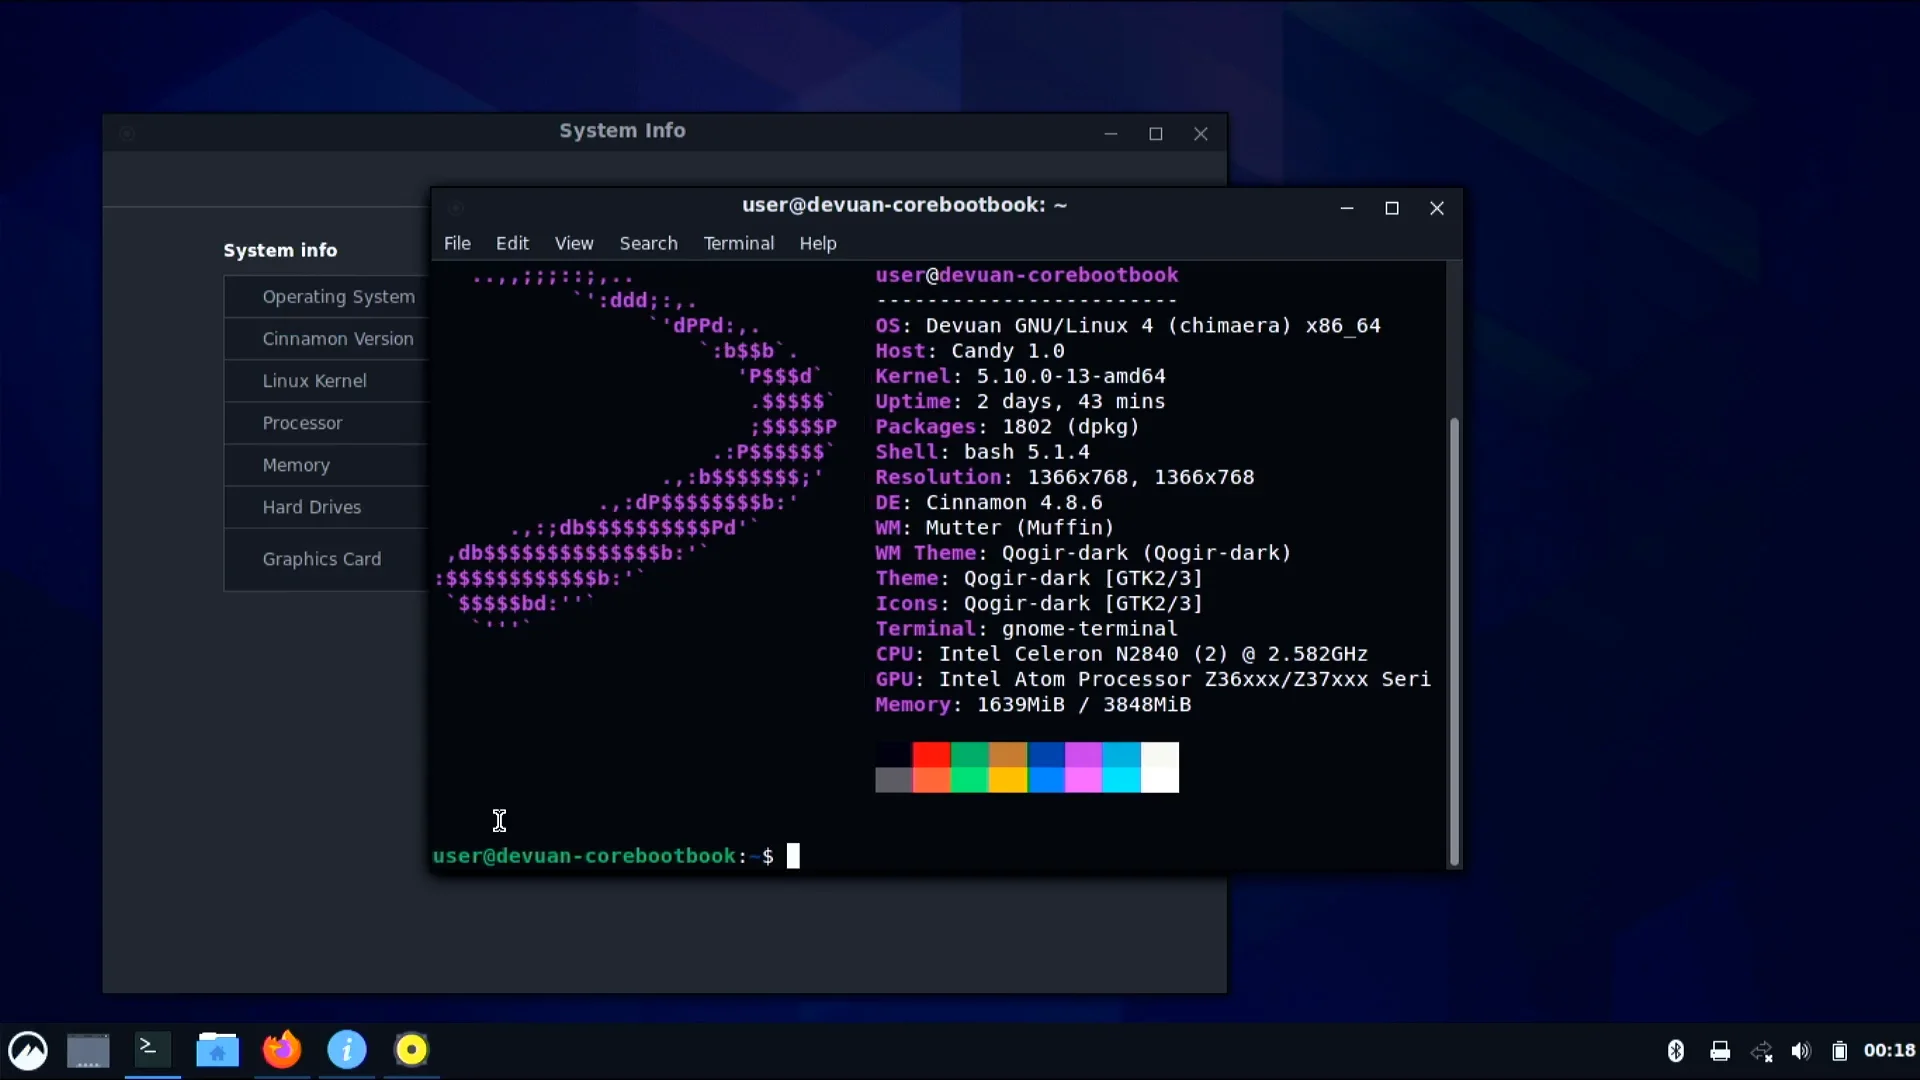Screen dimensions: 1920x1080
Task: Open the terminal View menu
Action: point(574,243)
